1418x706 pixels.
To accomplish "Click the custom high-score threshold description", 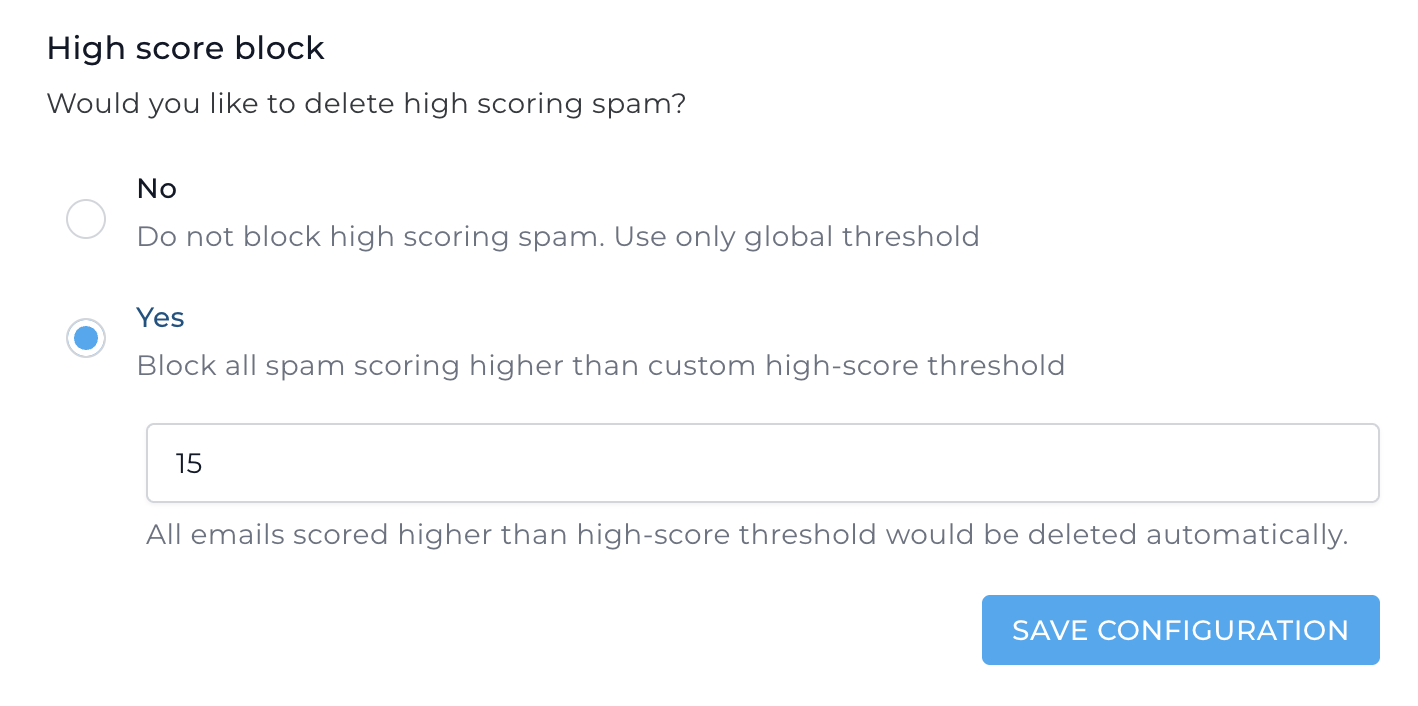I will coord(600,365).
